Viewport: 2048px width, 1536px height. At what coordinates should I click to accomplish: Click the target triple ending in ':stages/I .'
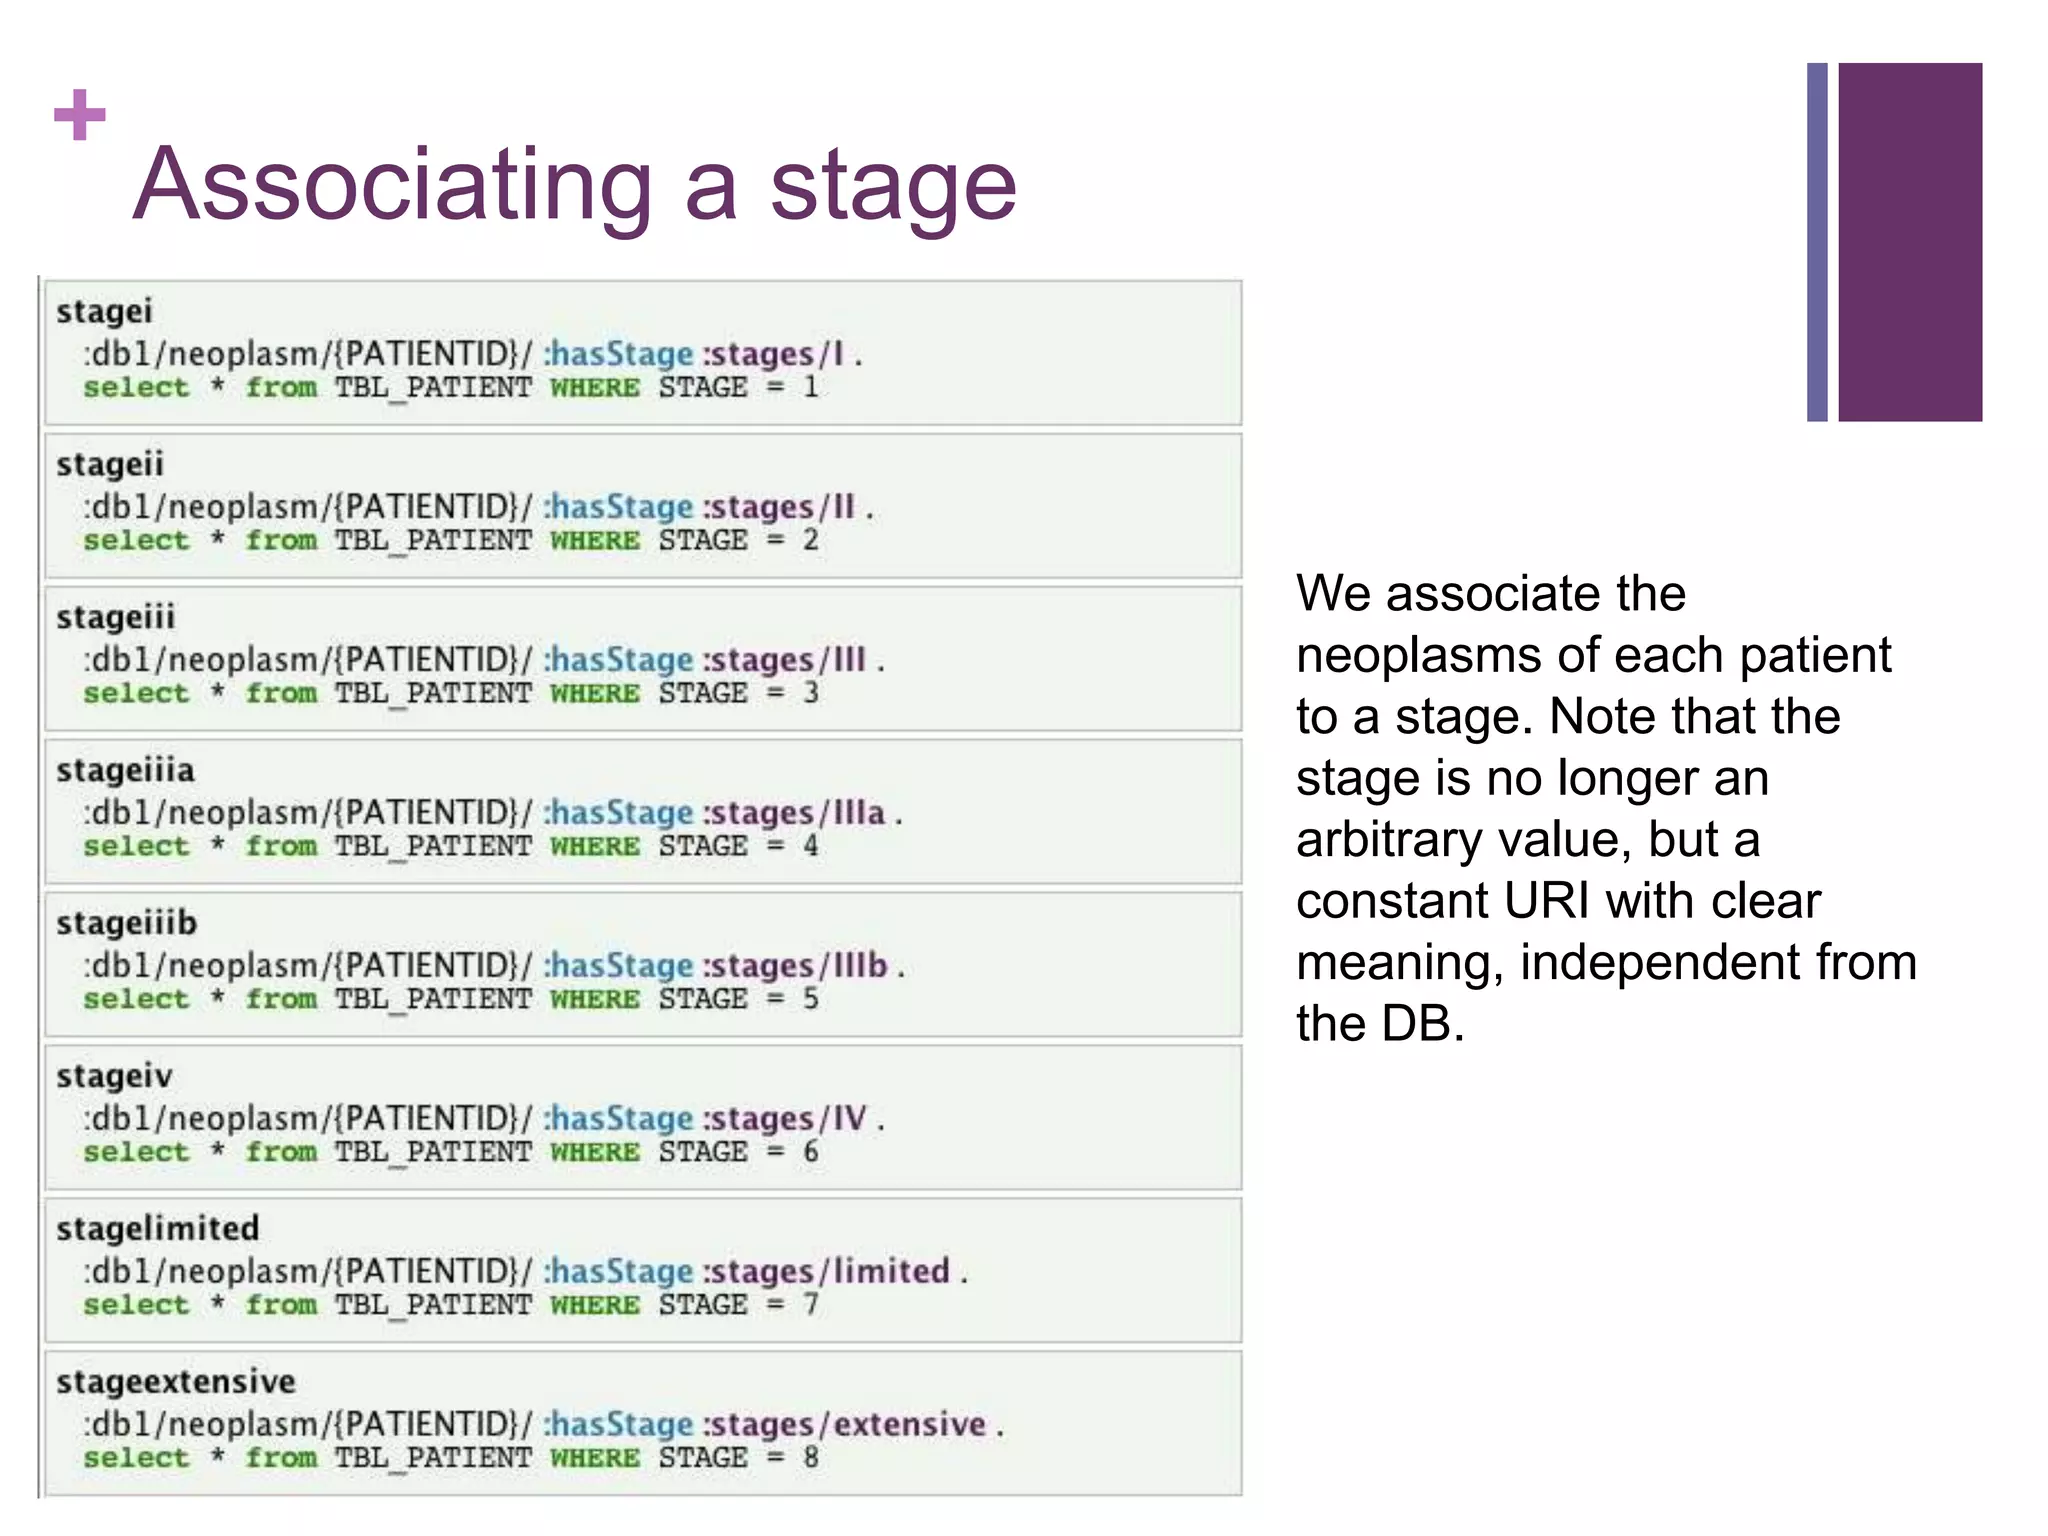474,353
